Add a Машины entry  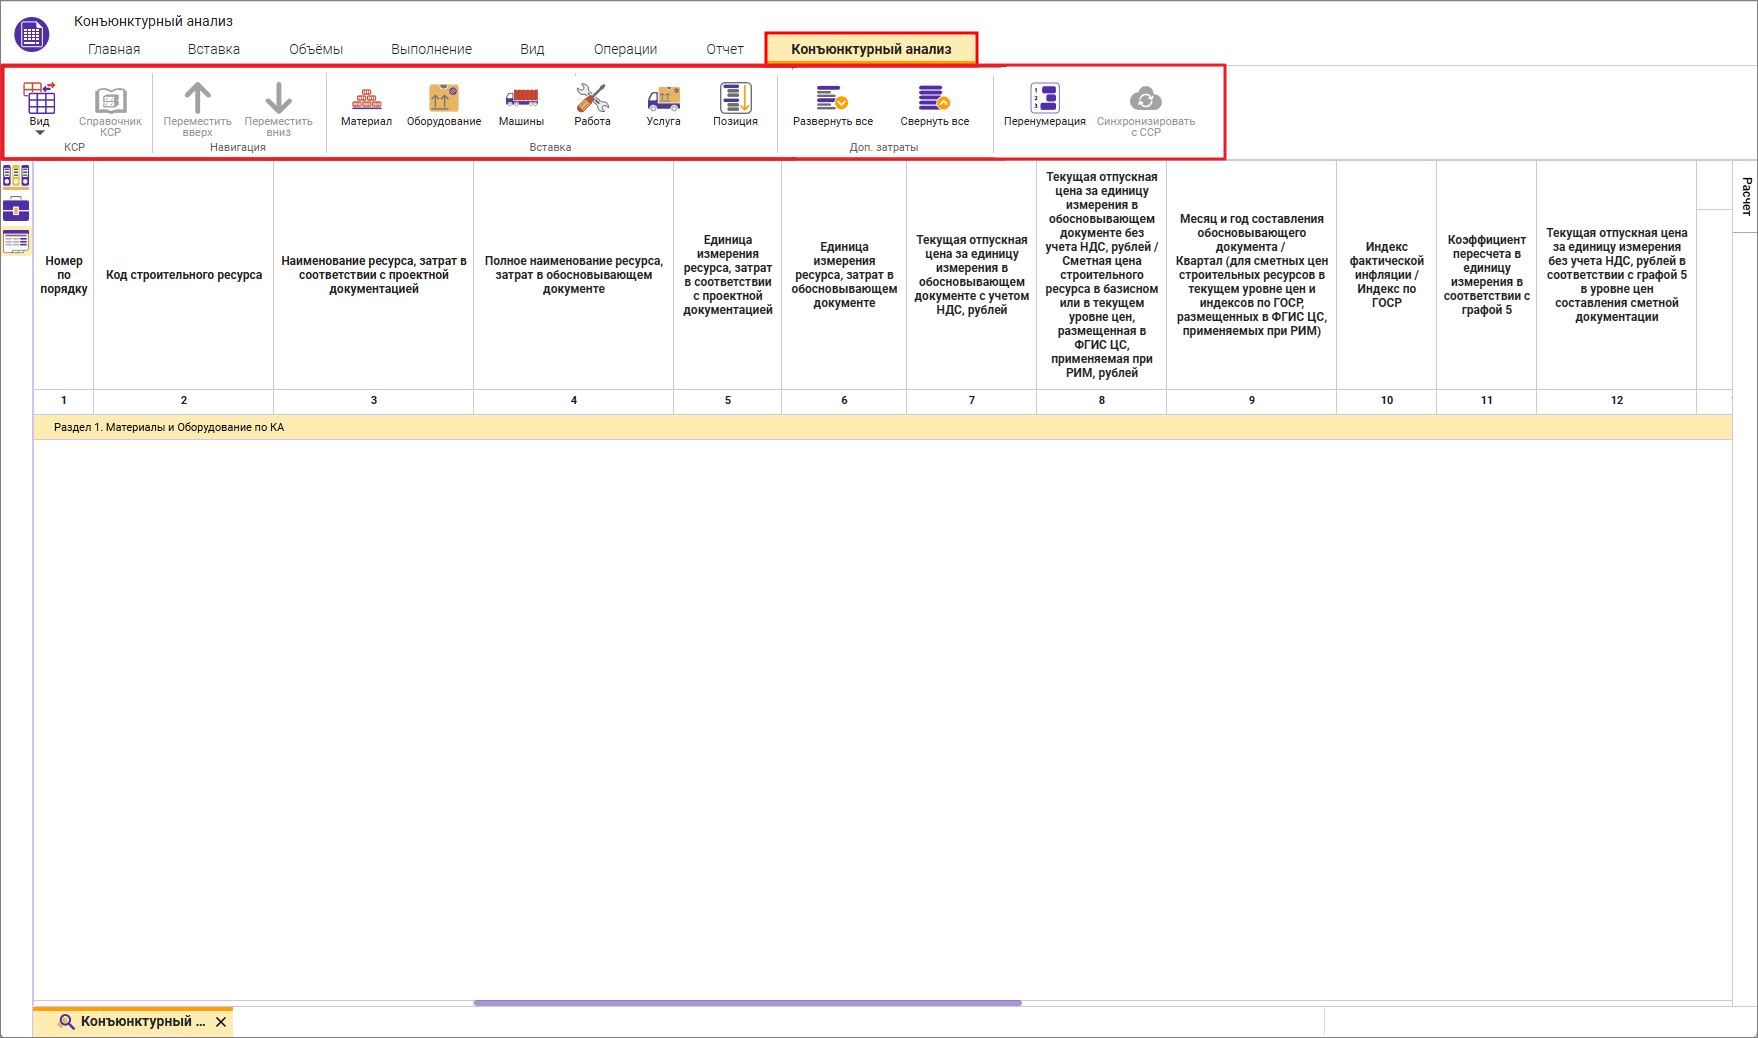pyautogui.click(x=521, y=106)
